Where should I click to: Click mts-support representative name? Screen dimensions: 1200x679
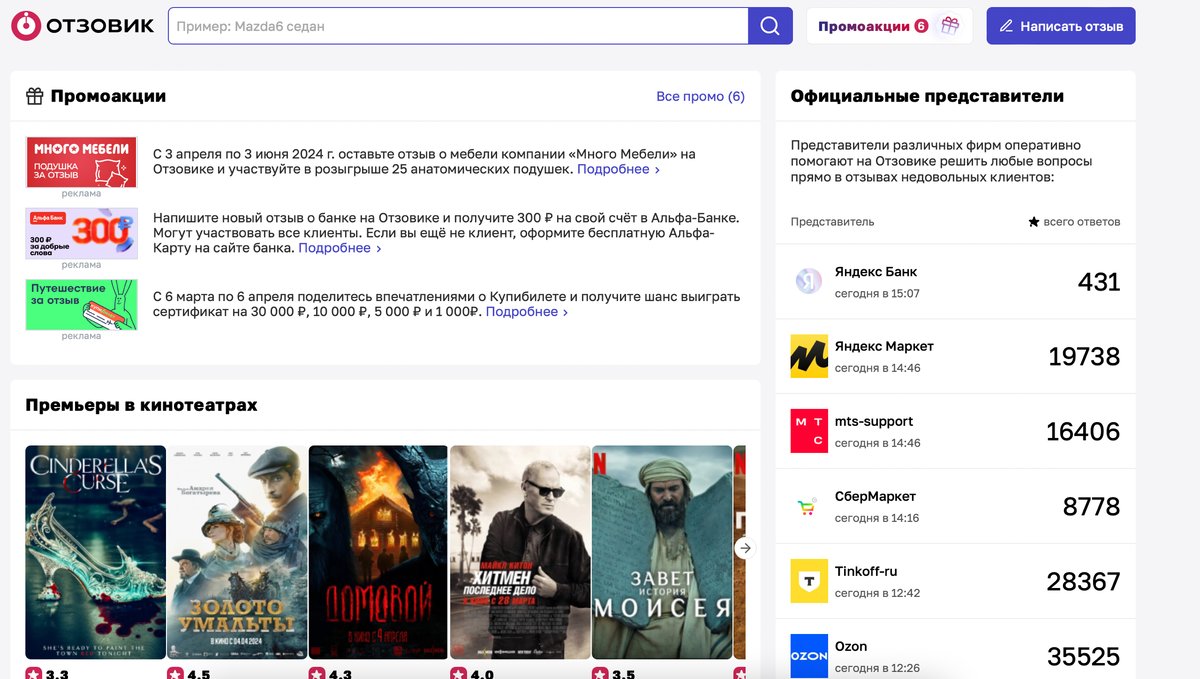pos(874,421)
